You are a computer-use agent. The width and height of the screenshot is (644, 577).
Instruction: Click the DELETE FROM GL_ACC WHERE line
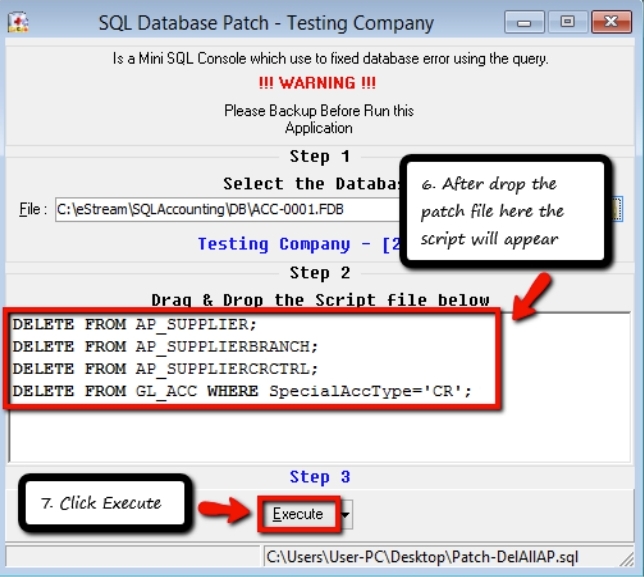click(240, 390)
